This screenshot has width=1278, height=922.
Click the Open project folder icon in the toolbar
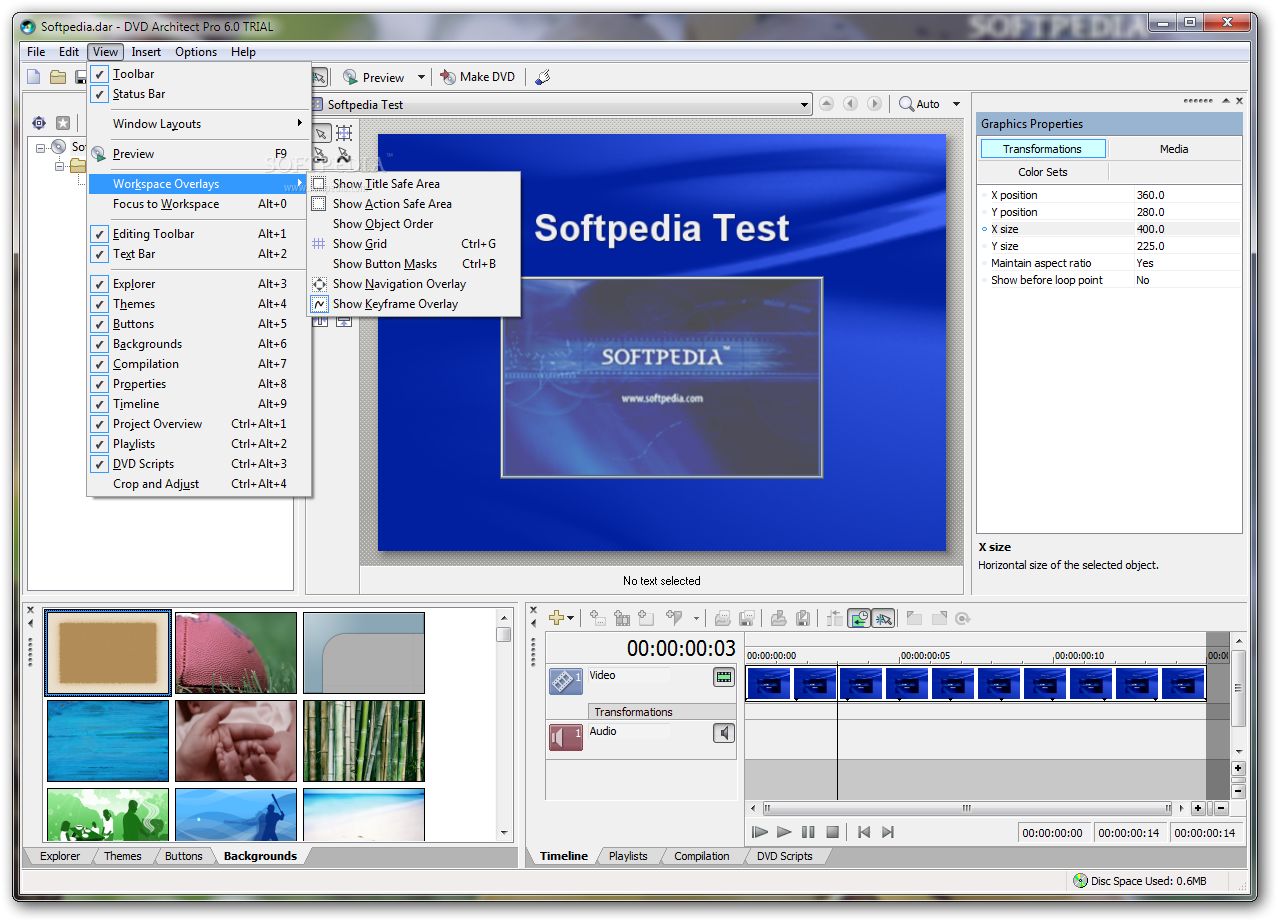58,77
